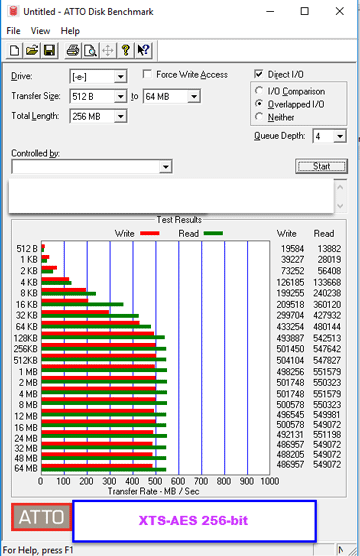Image resolution: width=360 pixels, height=556 pixels.
Task: Expand the Total Length dropdown
Action: [x=121, y=116]
